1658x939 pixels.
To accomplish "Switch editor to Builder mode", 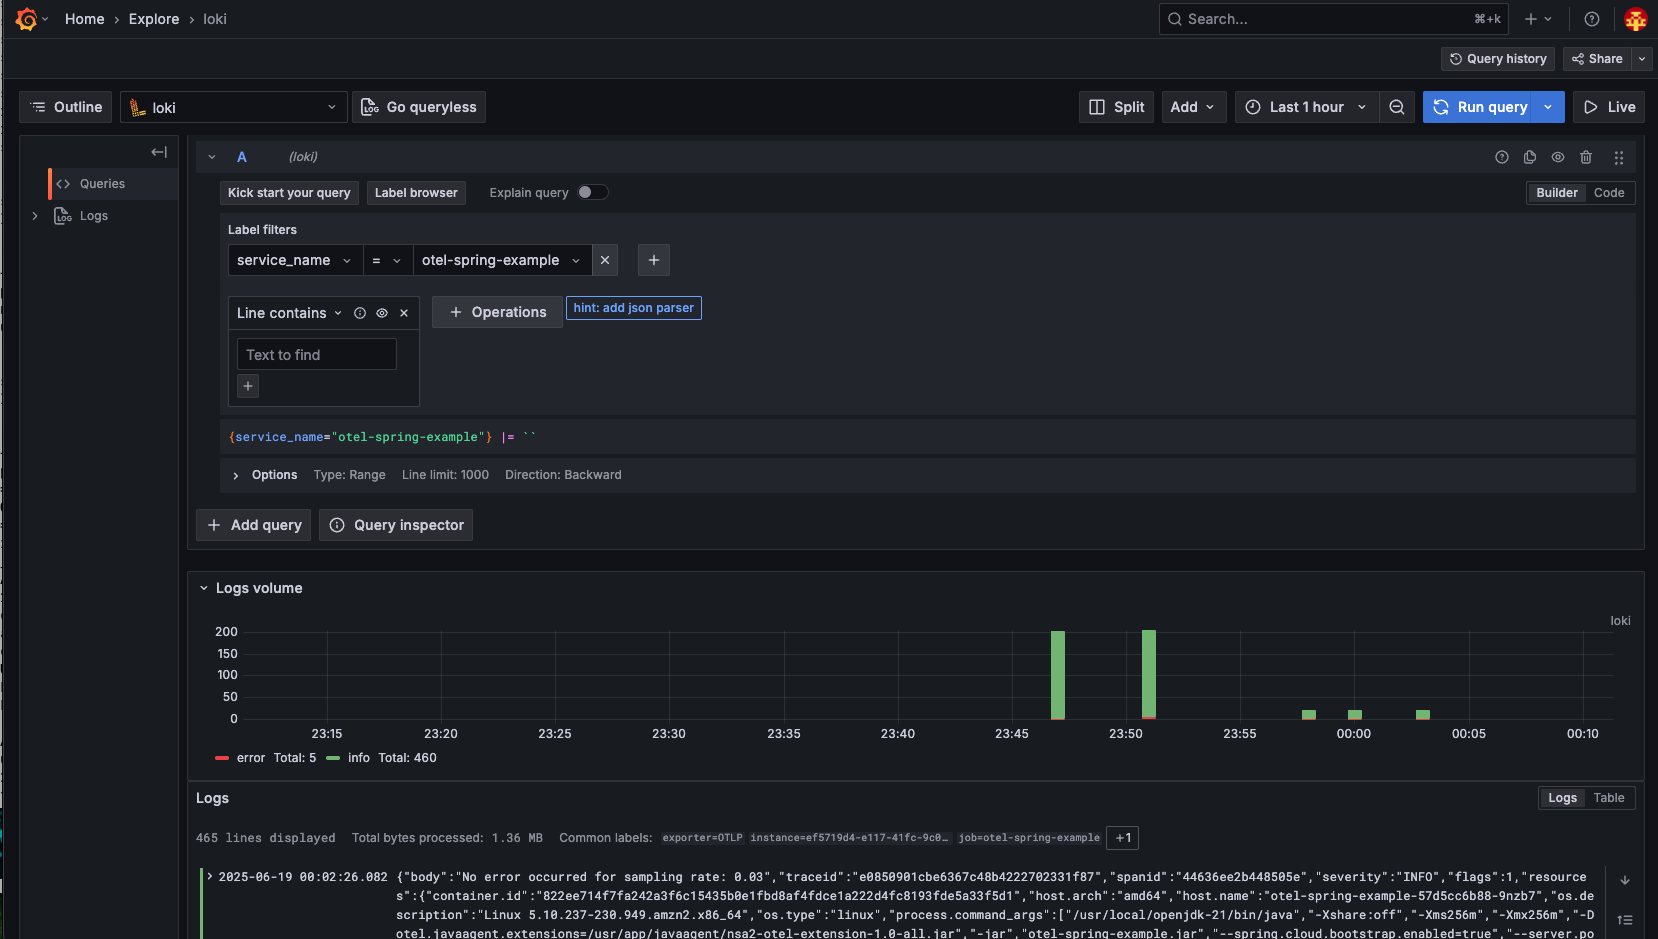I will click(1557, 193).
